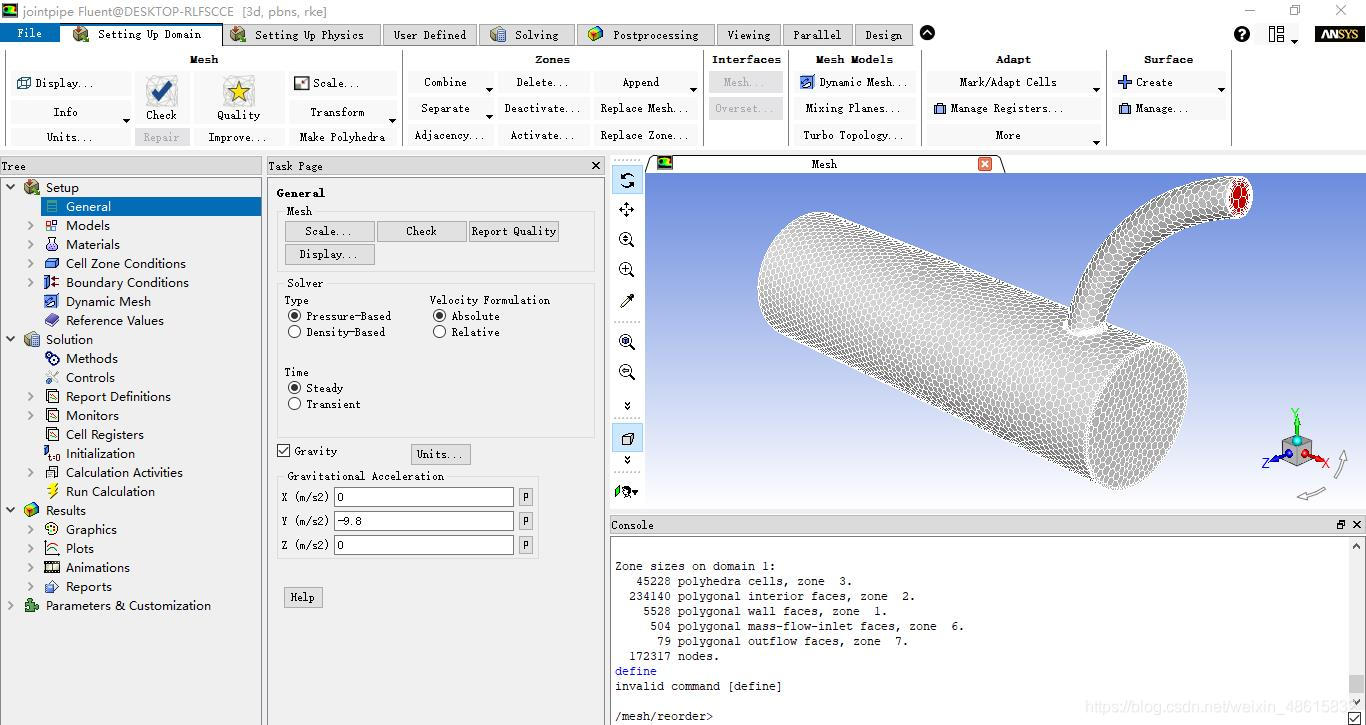Viewport: 1366px width, 725px height.
Task: Click the mesh Check icon in ribbon
Action: pos(161,94)
